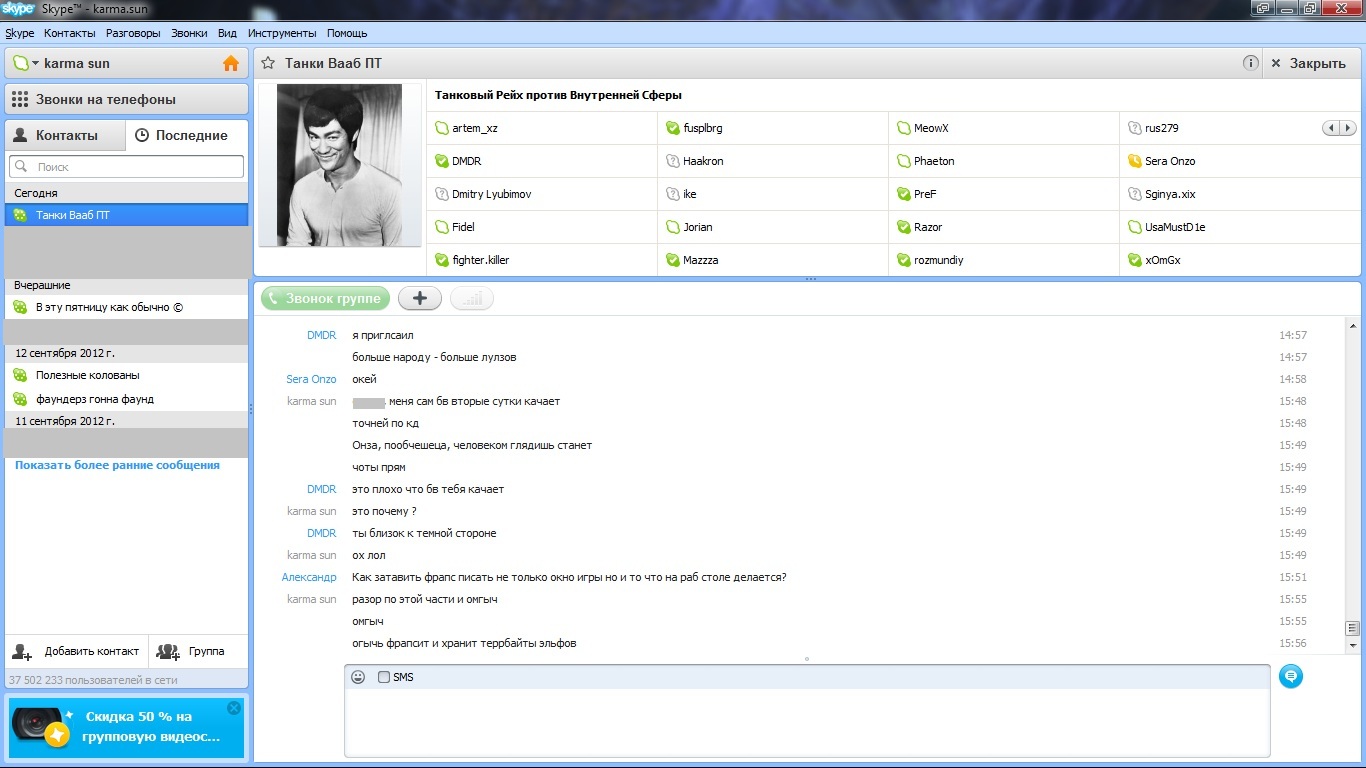1366x768 pixels.
Task: Click the plus button to add people
Action: coord(420,298)
